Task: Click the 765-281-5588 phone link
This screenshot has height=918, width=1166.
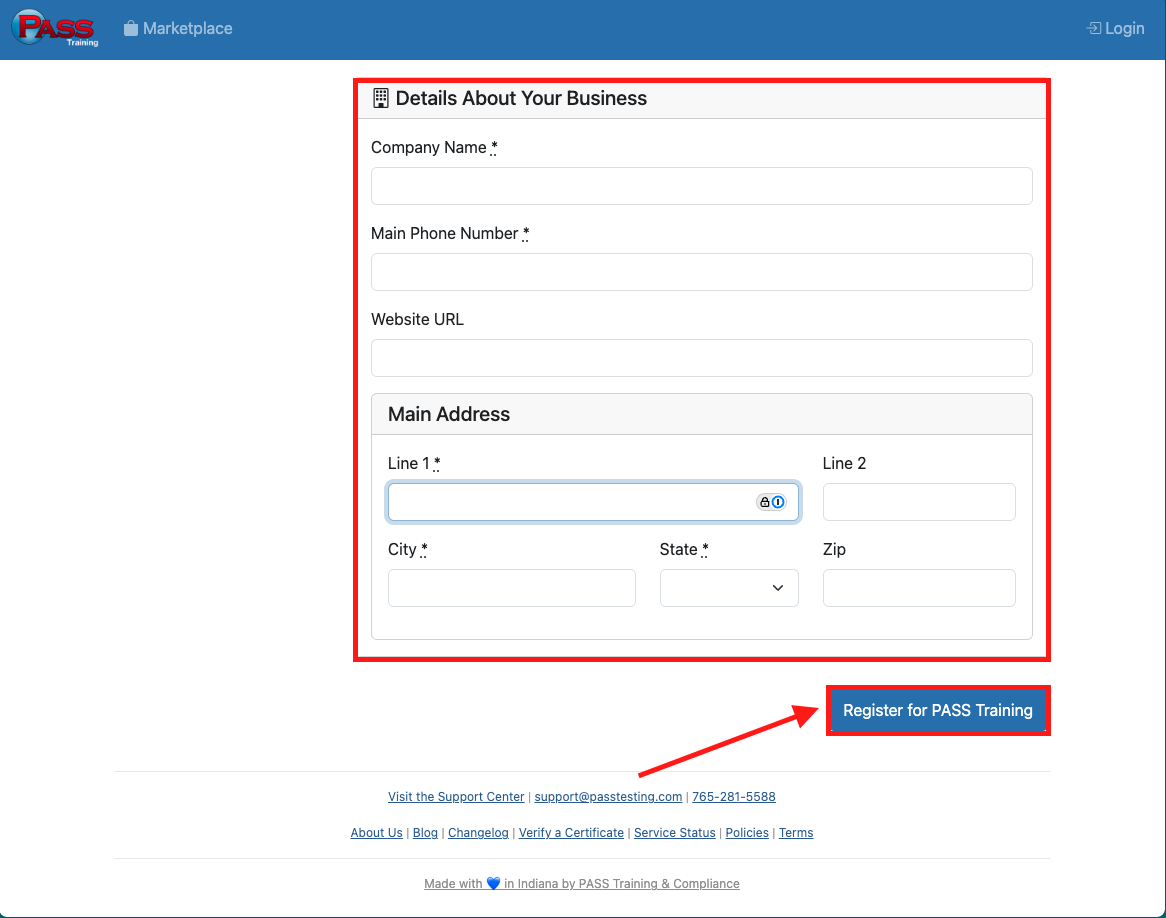Action: (733, 797)
